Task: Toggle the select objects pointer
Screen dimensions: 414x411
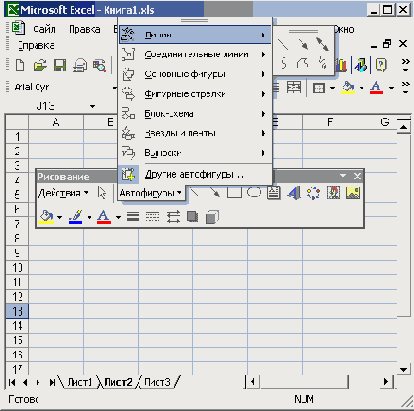Action: click(x=102, y=193)
